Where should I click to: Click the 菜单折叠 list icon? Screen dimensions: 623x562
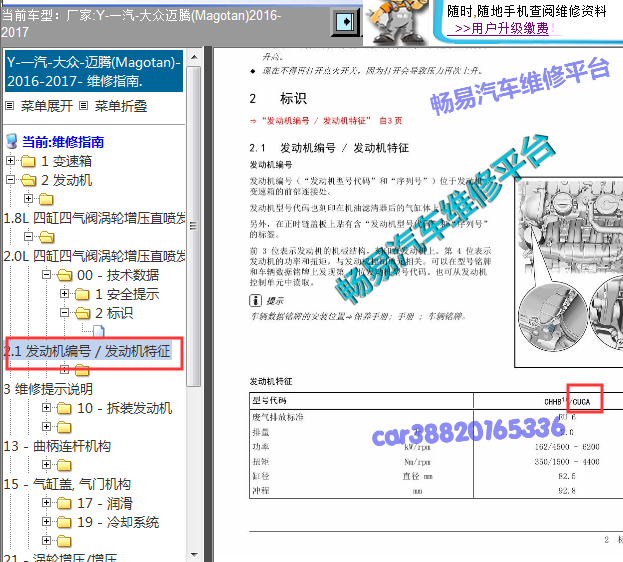coord(83,106)
